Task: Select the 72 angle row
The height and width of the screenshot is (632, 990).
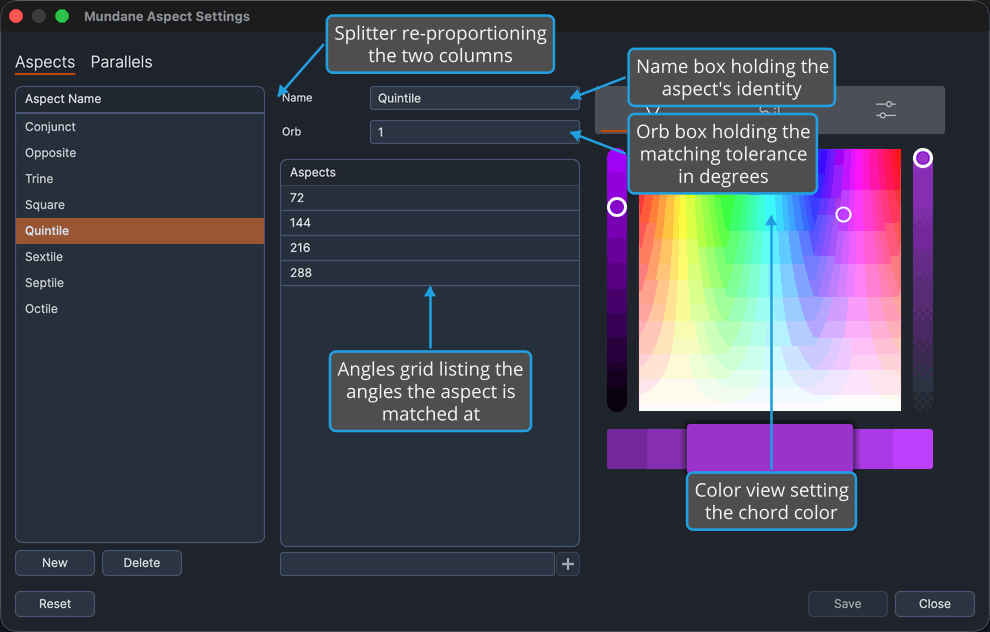Action: pyautogui.click(x=429, y=198)
